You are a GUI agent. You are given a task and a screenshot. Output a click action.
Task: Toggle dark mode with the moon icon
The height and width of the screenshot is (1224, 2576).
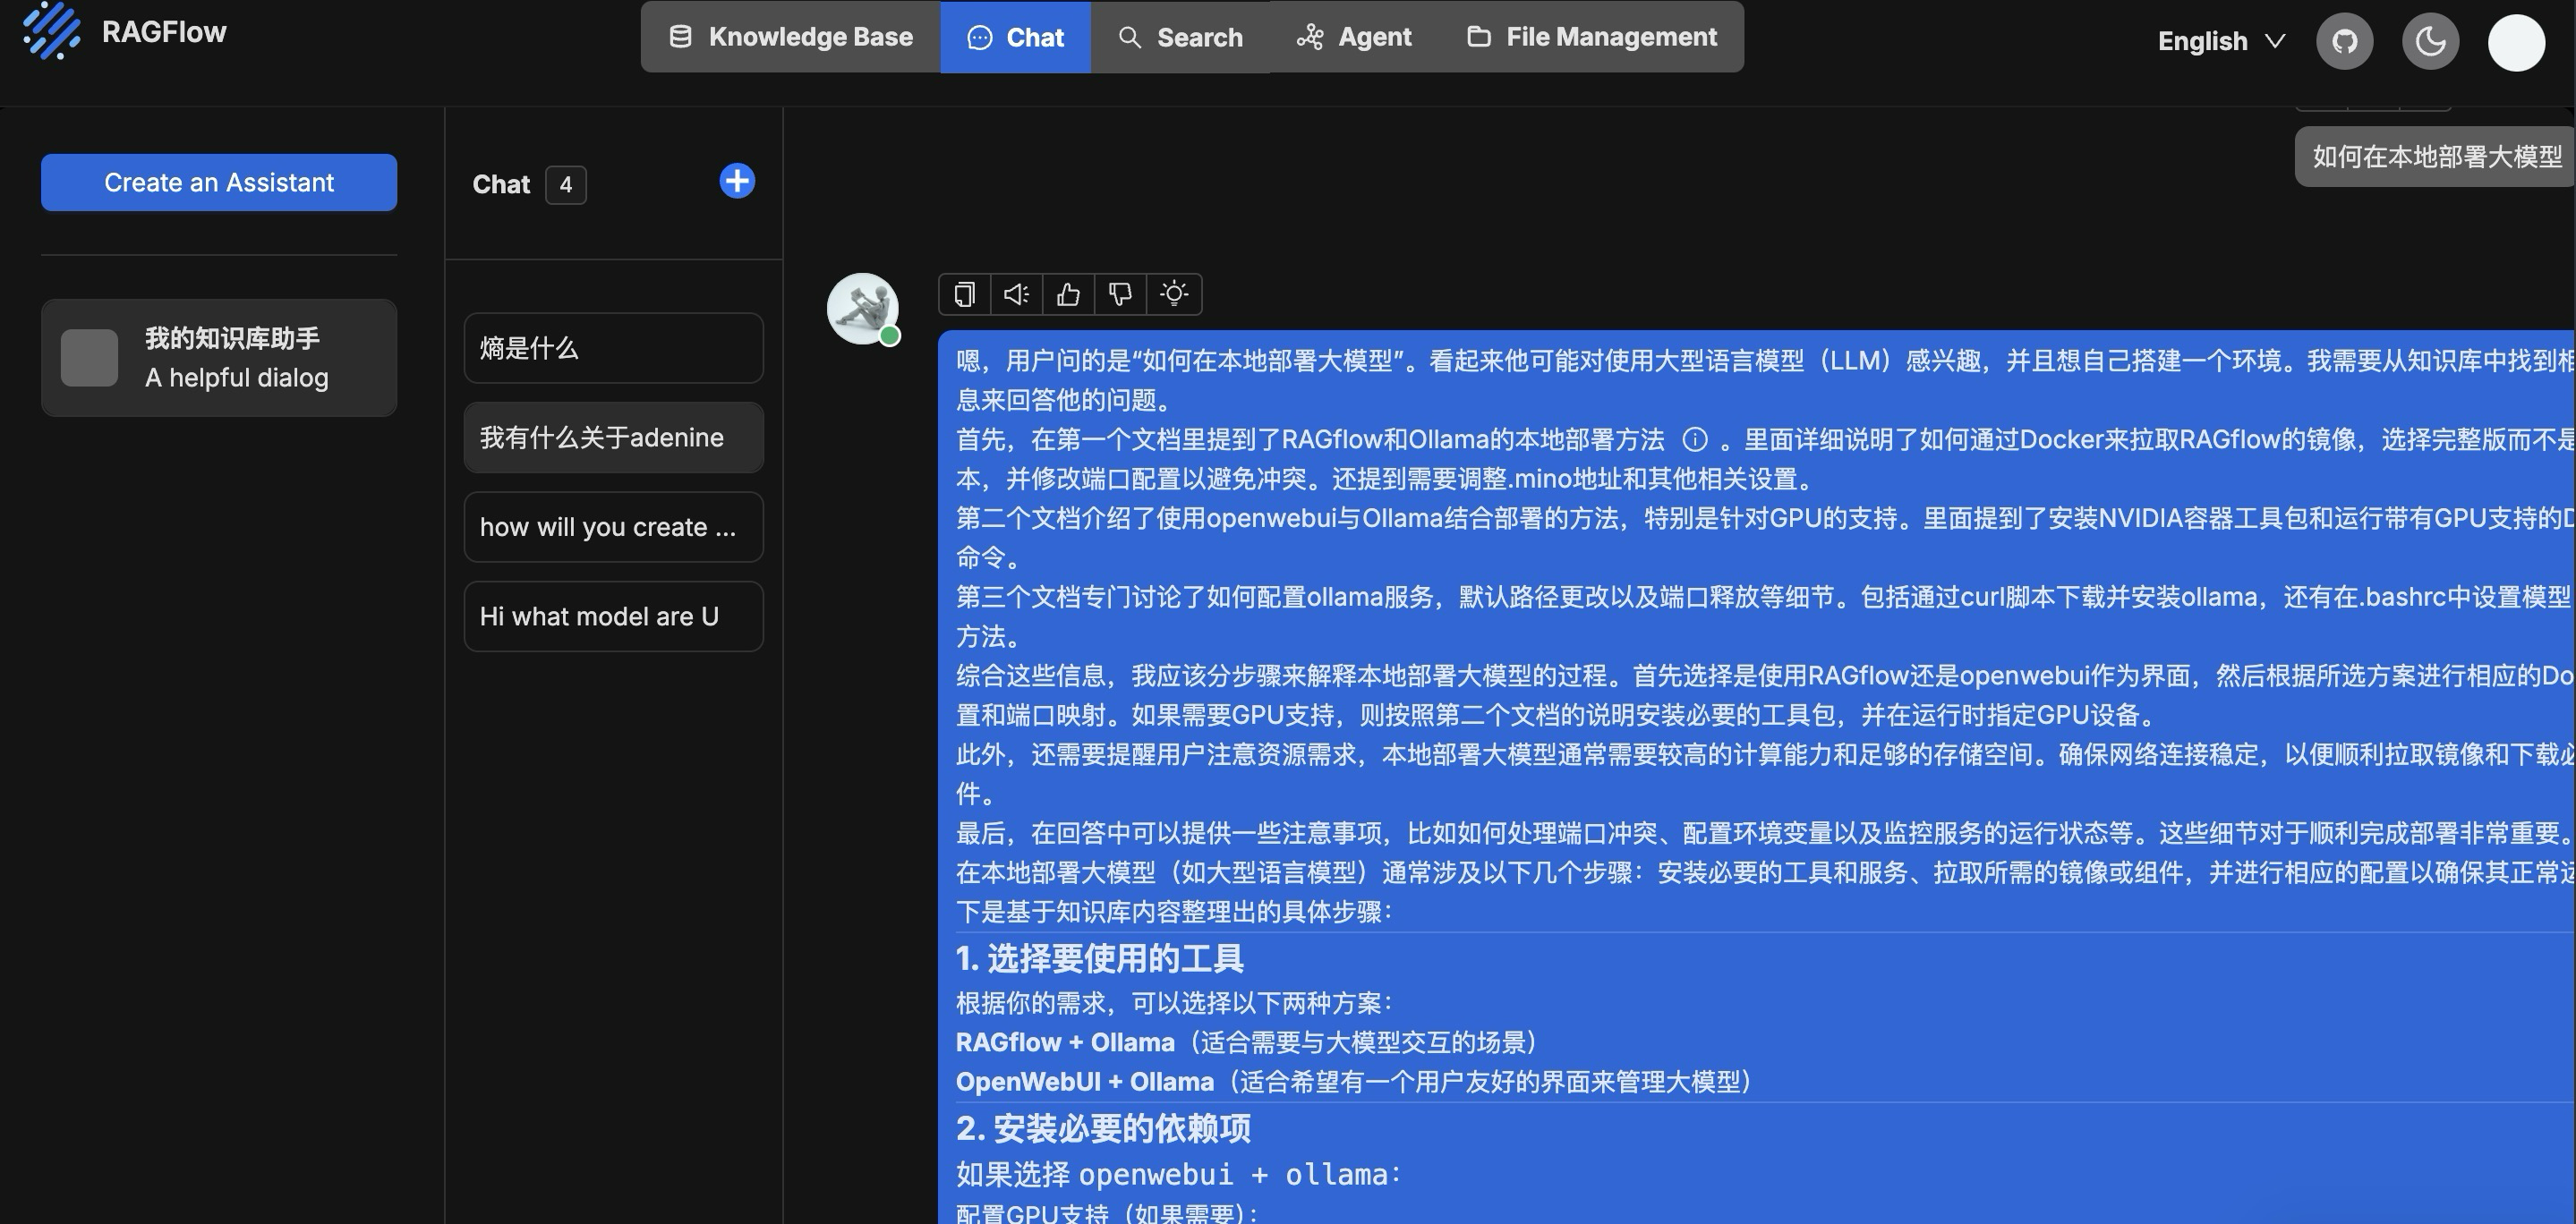point(2430,41)
